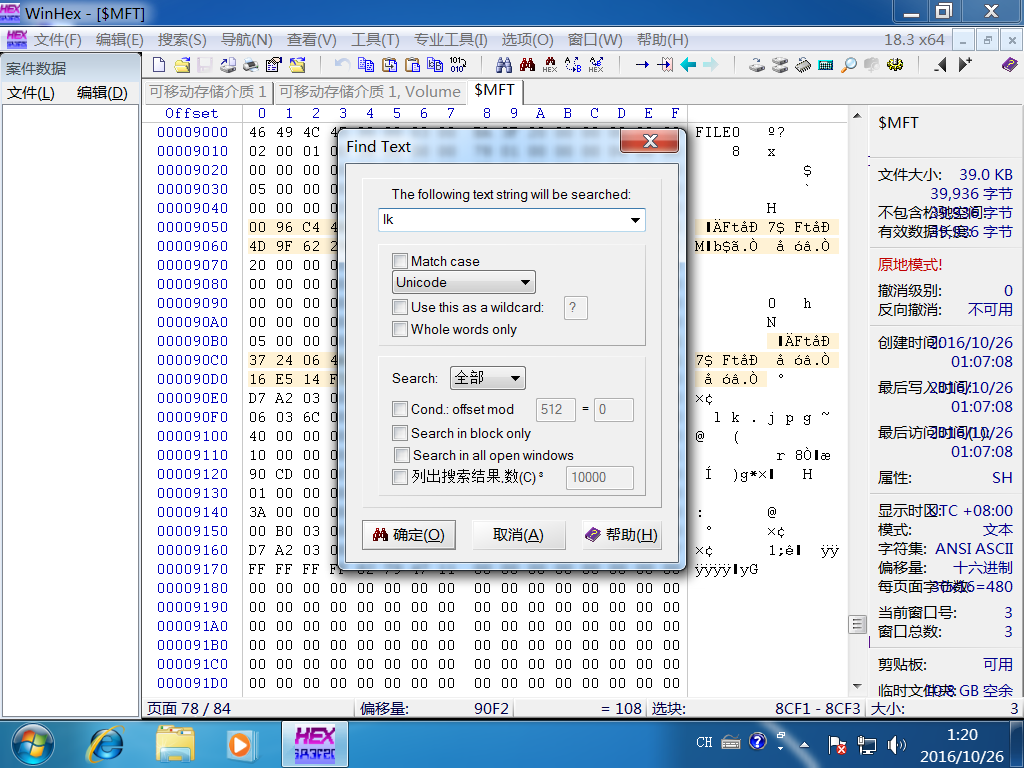The width and height of the screenshot is (1024, 768).
Task: Open the search text history dropdown
Action: click(635, 220)
